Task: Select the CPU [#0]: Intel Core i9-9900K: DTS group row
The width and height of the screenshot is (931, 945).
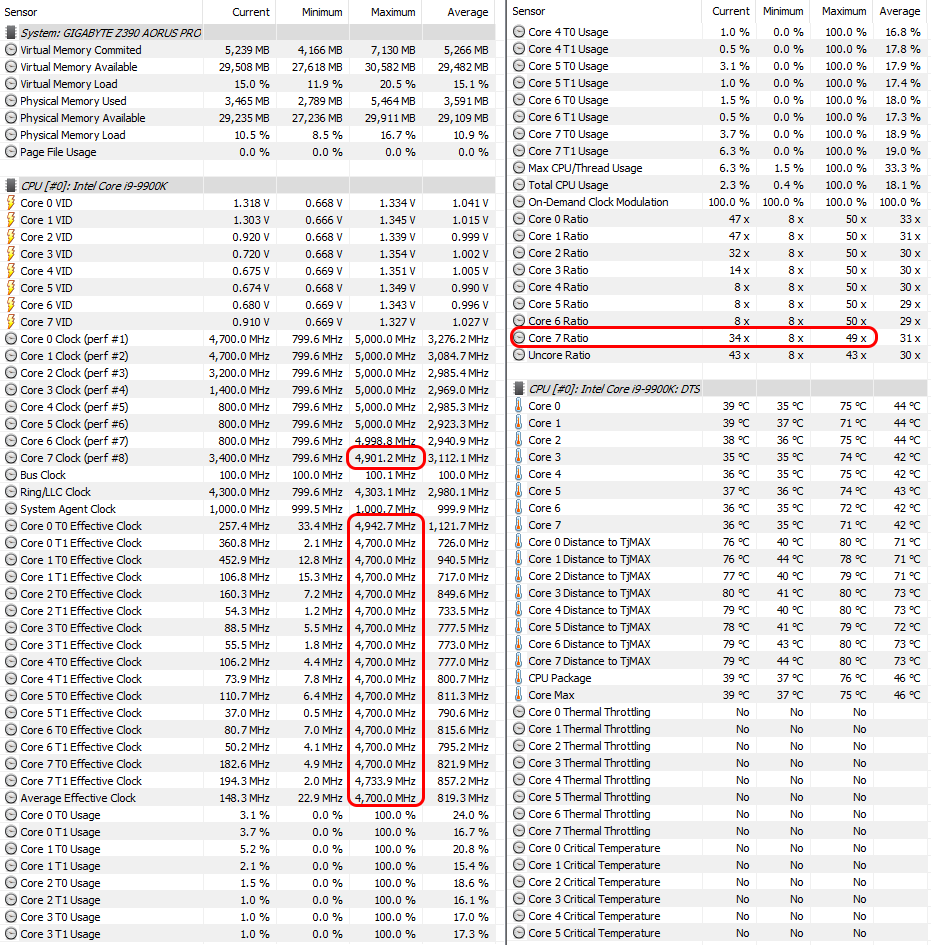Action: [x=718, y=389]
